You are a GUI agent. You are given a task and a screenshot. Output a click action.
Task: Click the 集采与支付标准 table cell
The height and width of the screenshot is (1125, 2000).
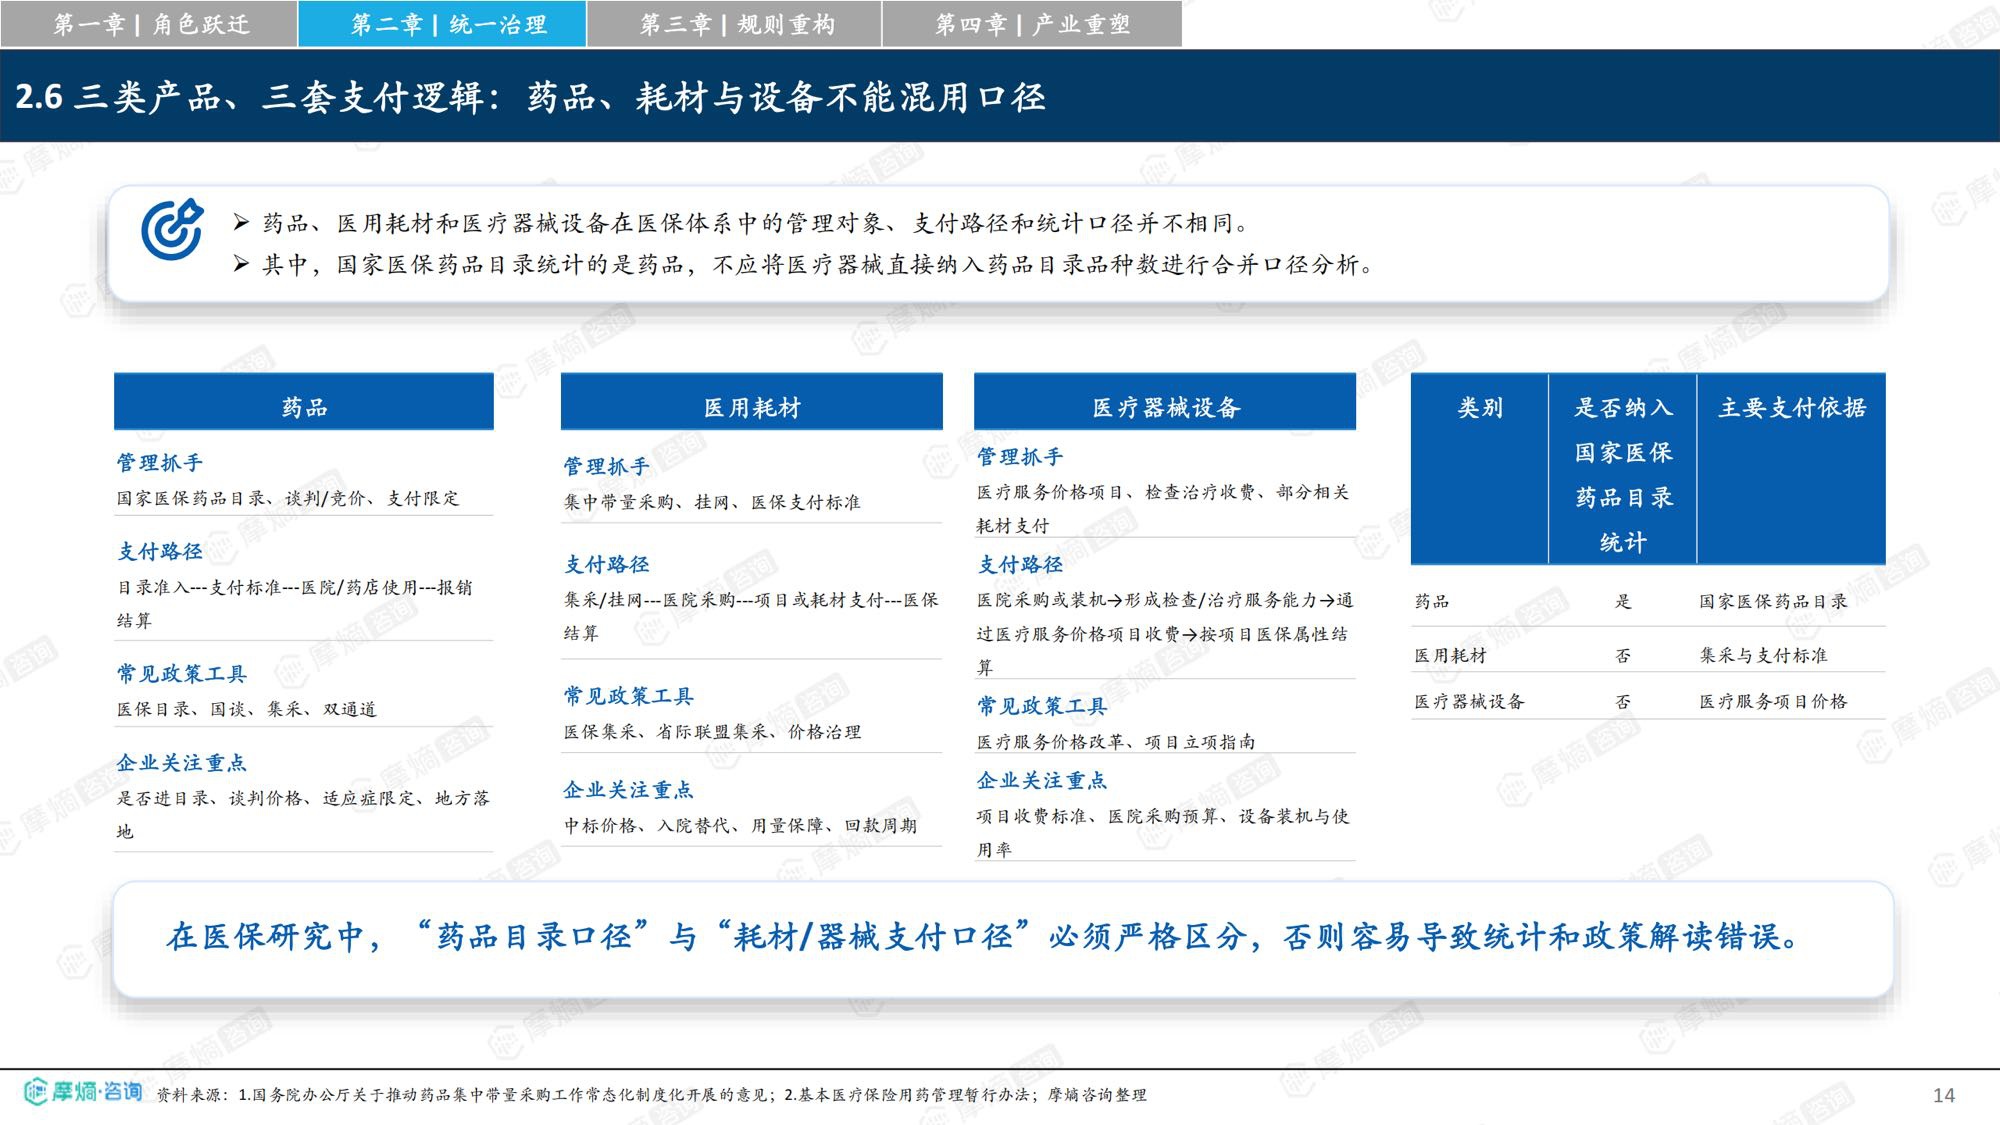tap(1763, 655)
